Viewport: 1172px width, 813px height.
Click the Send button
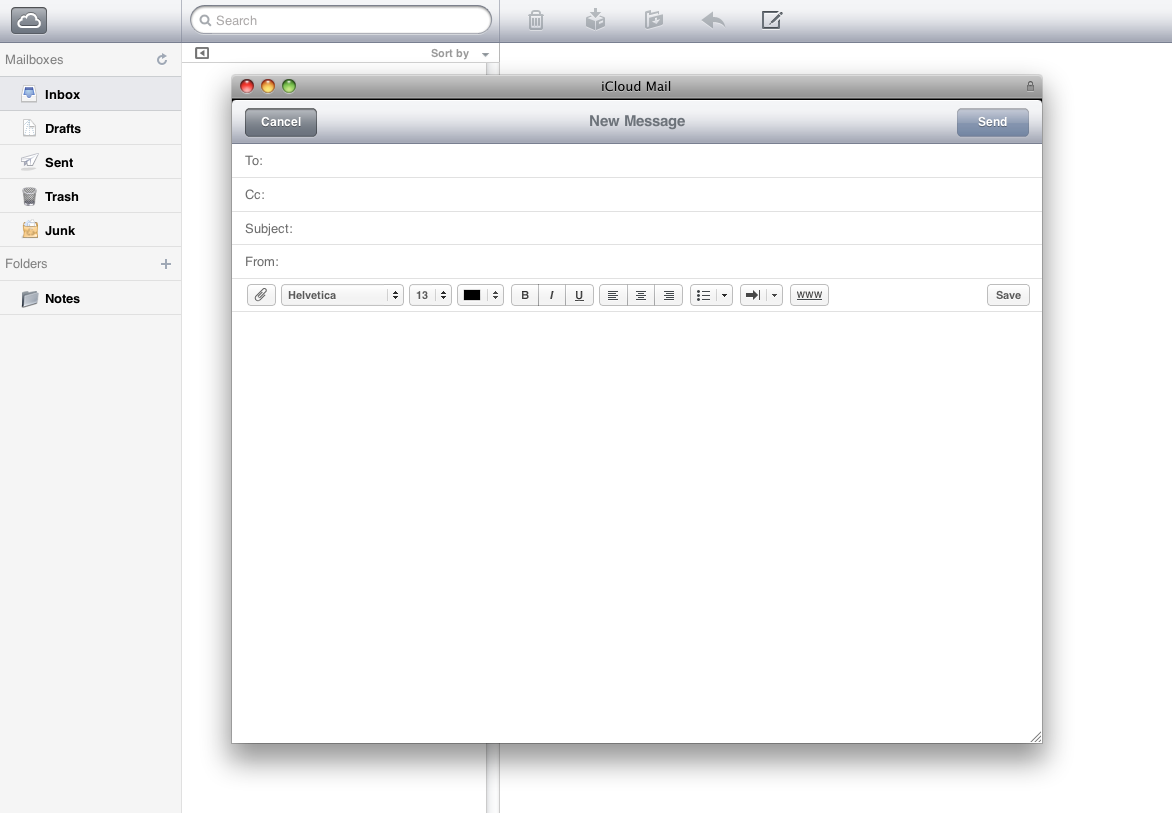[993, 122]
